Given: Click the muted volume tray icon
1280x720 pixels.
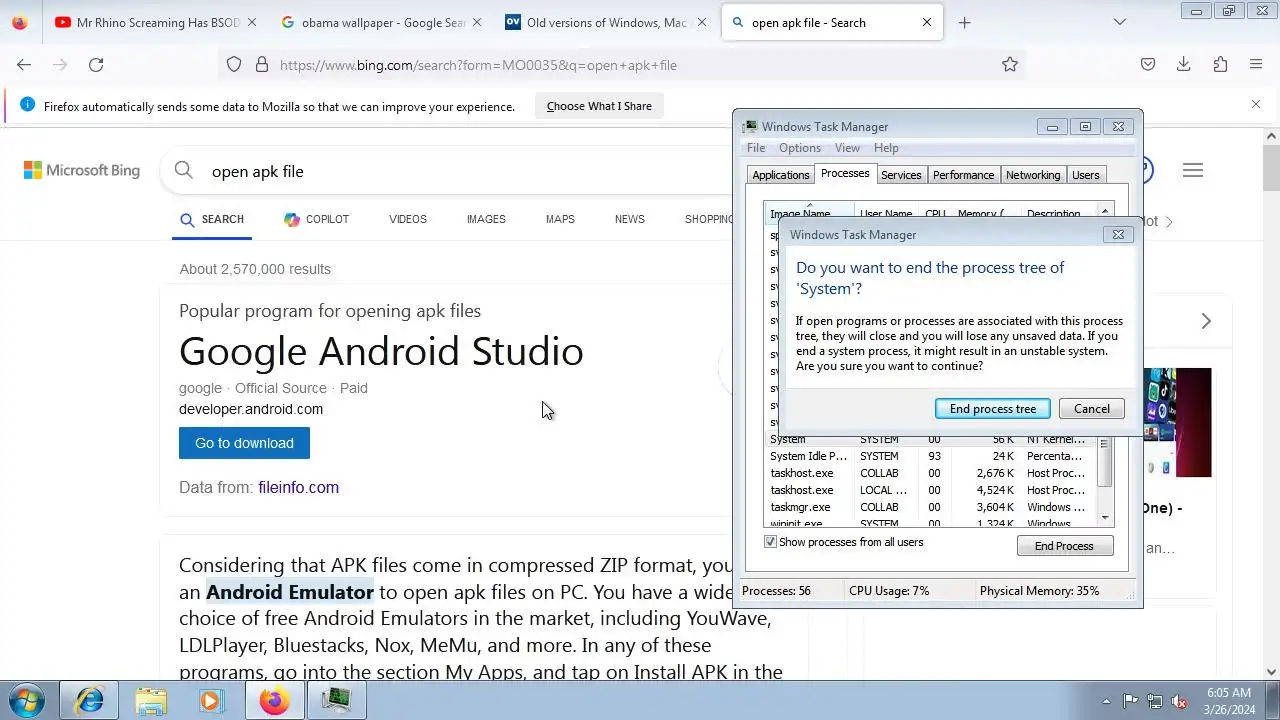Looking at the screenshot, I should pos(1180,701).
